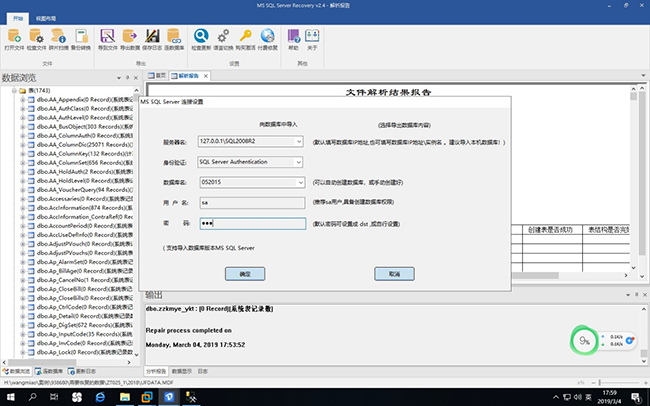Cancel the dialog with 取消 button
Screen dimensions: 650x406
(394, 274)
